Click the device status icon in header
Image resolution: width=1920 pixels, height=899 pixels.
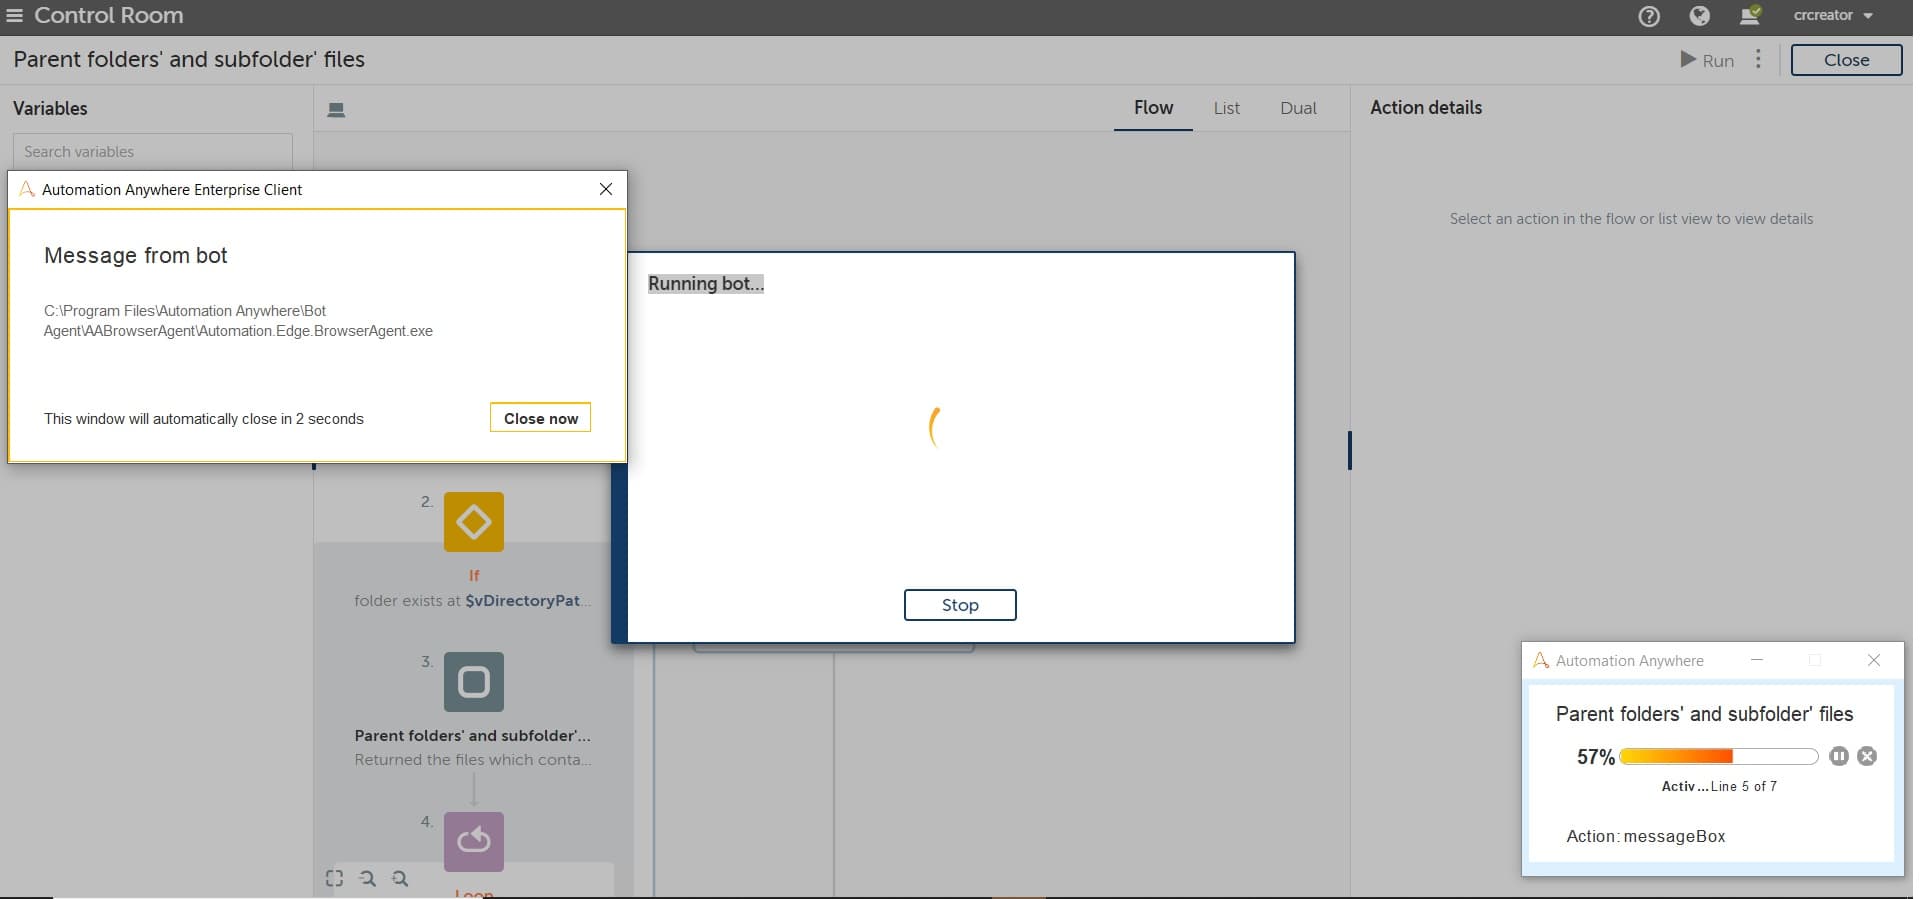[x=1750, y=15]
